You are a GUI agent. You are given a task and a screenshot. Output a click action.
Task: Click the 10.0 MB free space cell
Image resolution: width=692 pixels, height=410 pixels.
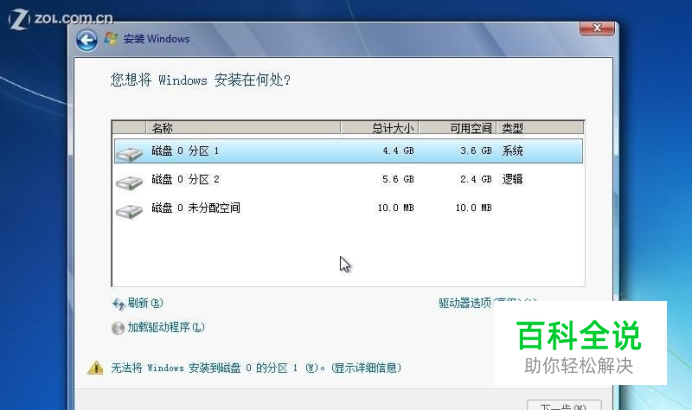(474, 207)
